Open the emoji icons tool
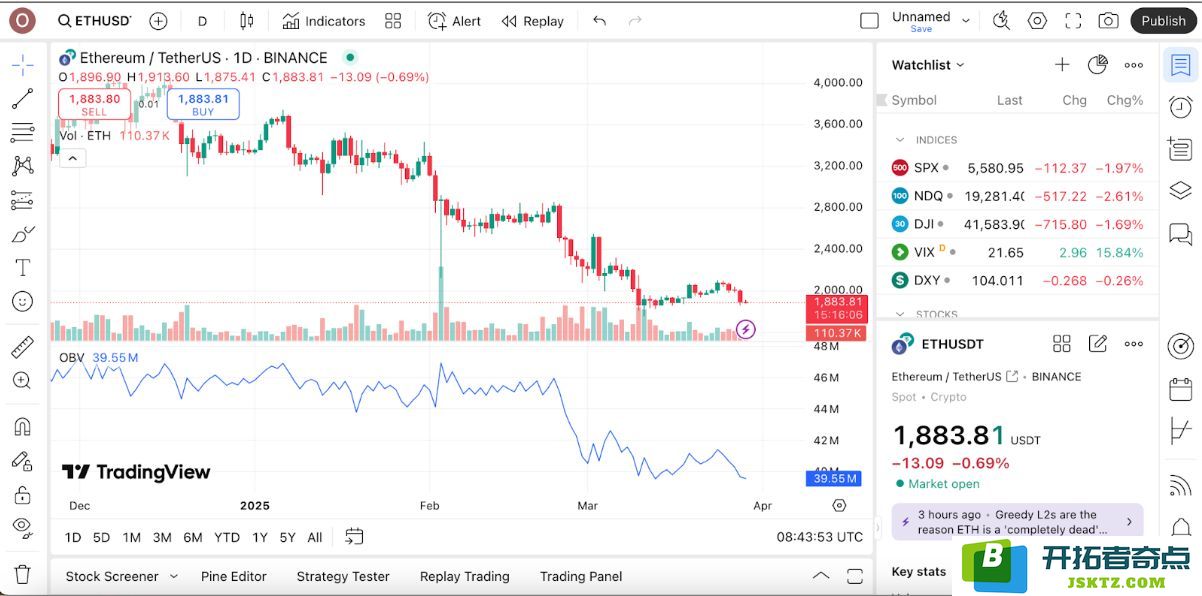The height and width of the screenshot is (596, 1202). (x=22, y=301)
